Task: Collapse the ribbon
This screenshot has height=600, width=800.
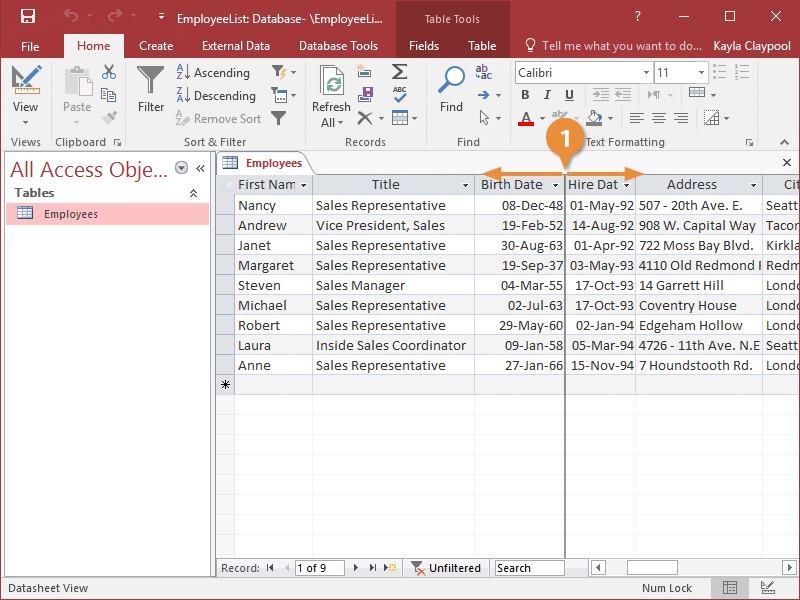Action: pyautogui.click(x=784, y=142)
